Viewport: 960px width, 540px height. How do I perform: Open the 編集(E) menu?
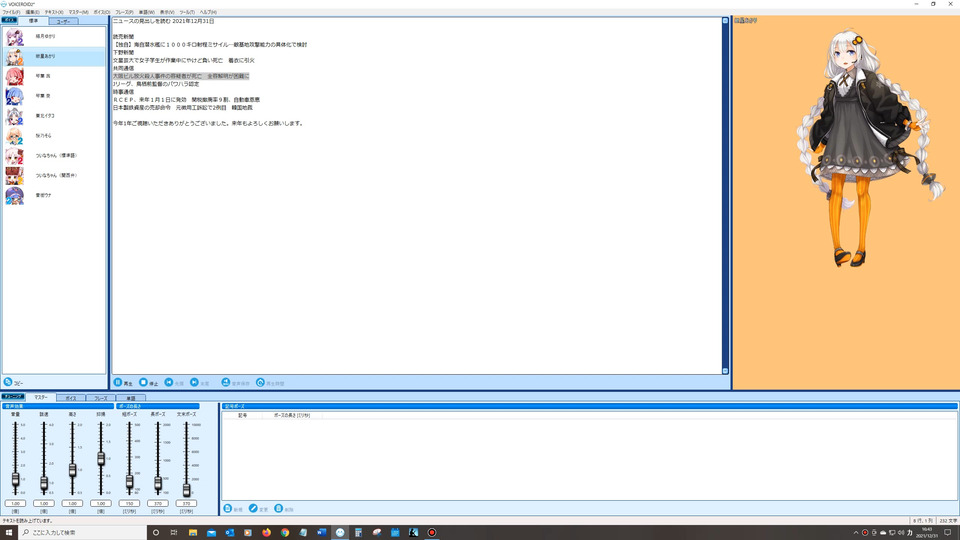coord(32,12)
